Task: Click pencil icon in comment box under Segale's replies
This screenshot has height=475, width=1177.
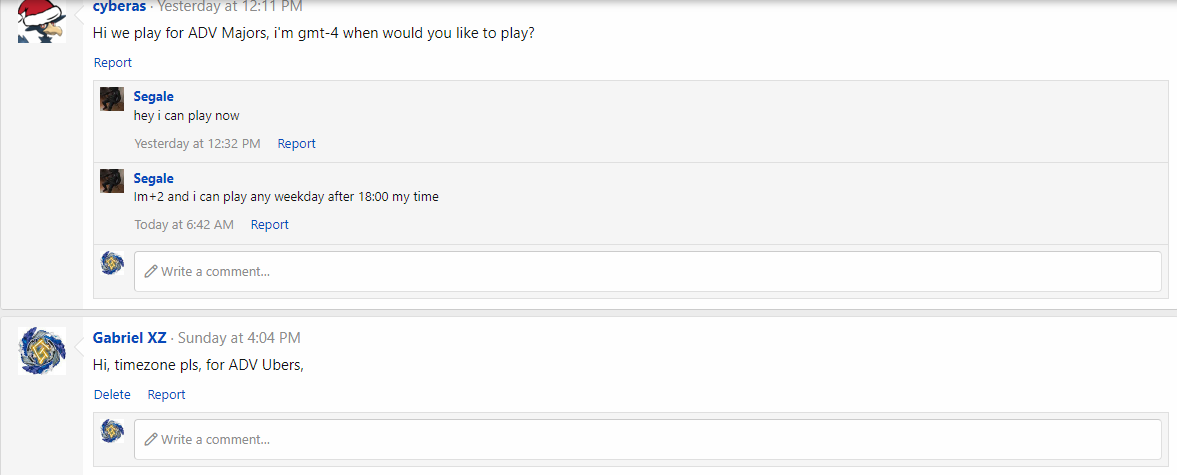Action: coord(151,271)
